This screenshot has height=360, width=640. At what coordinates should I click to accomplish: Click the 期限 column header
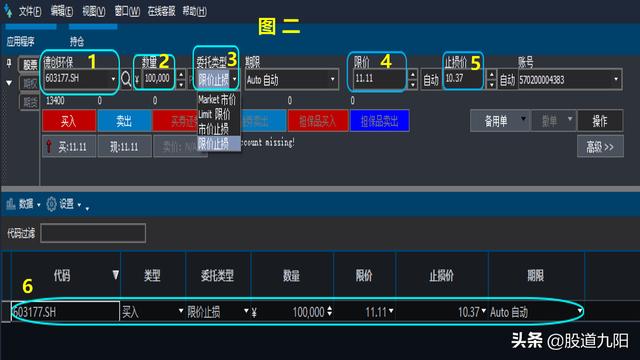point(536,276)
